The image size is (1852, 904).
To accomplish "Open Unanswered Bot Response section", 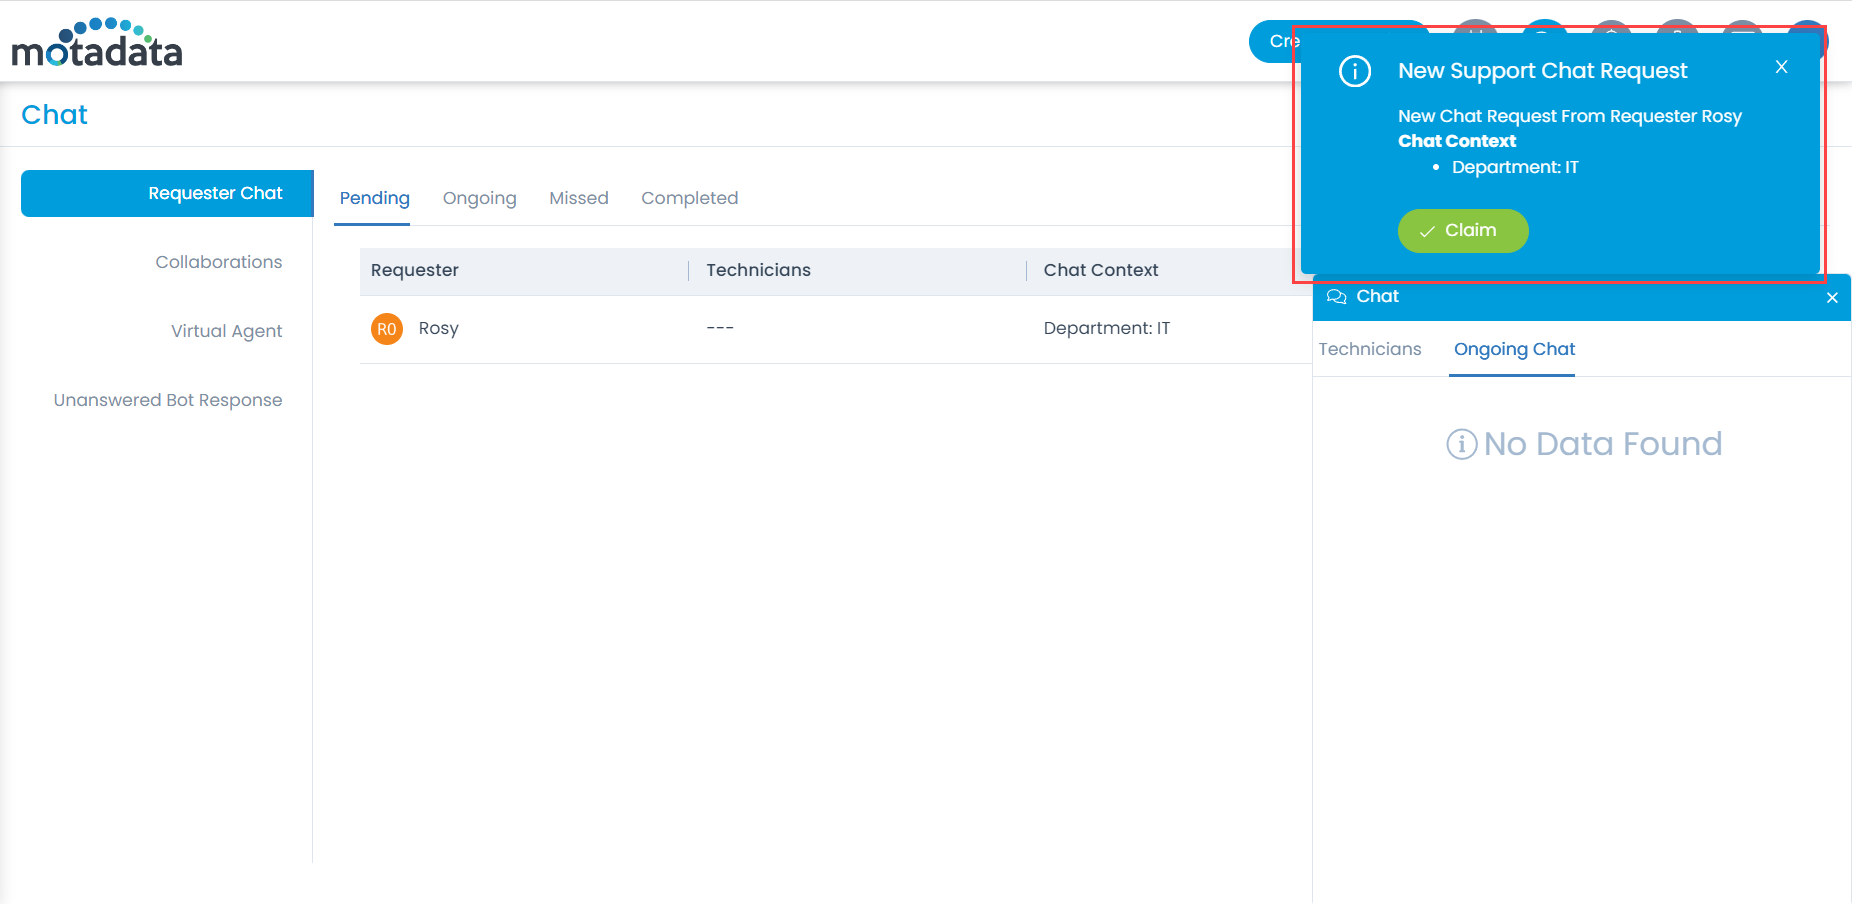I will tap(168, 400).
